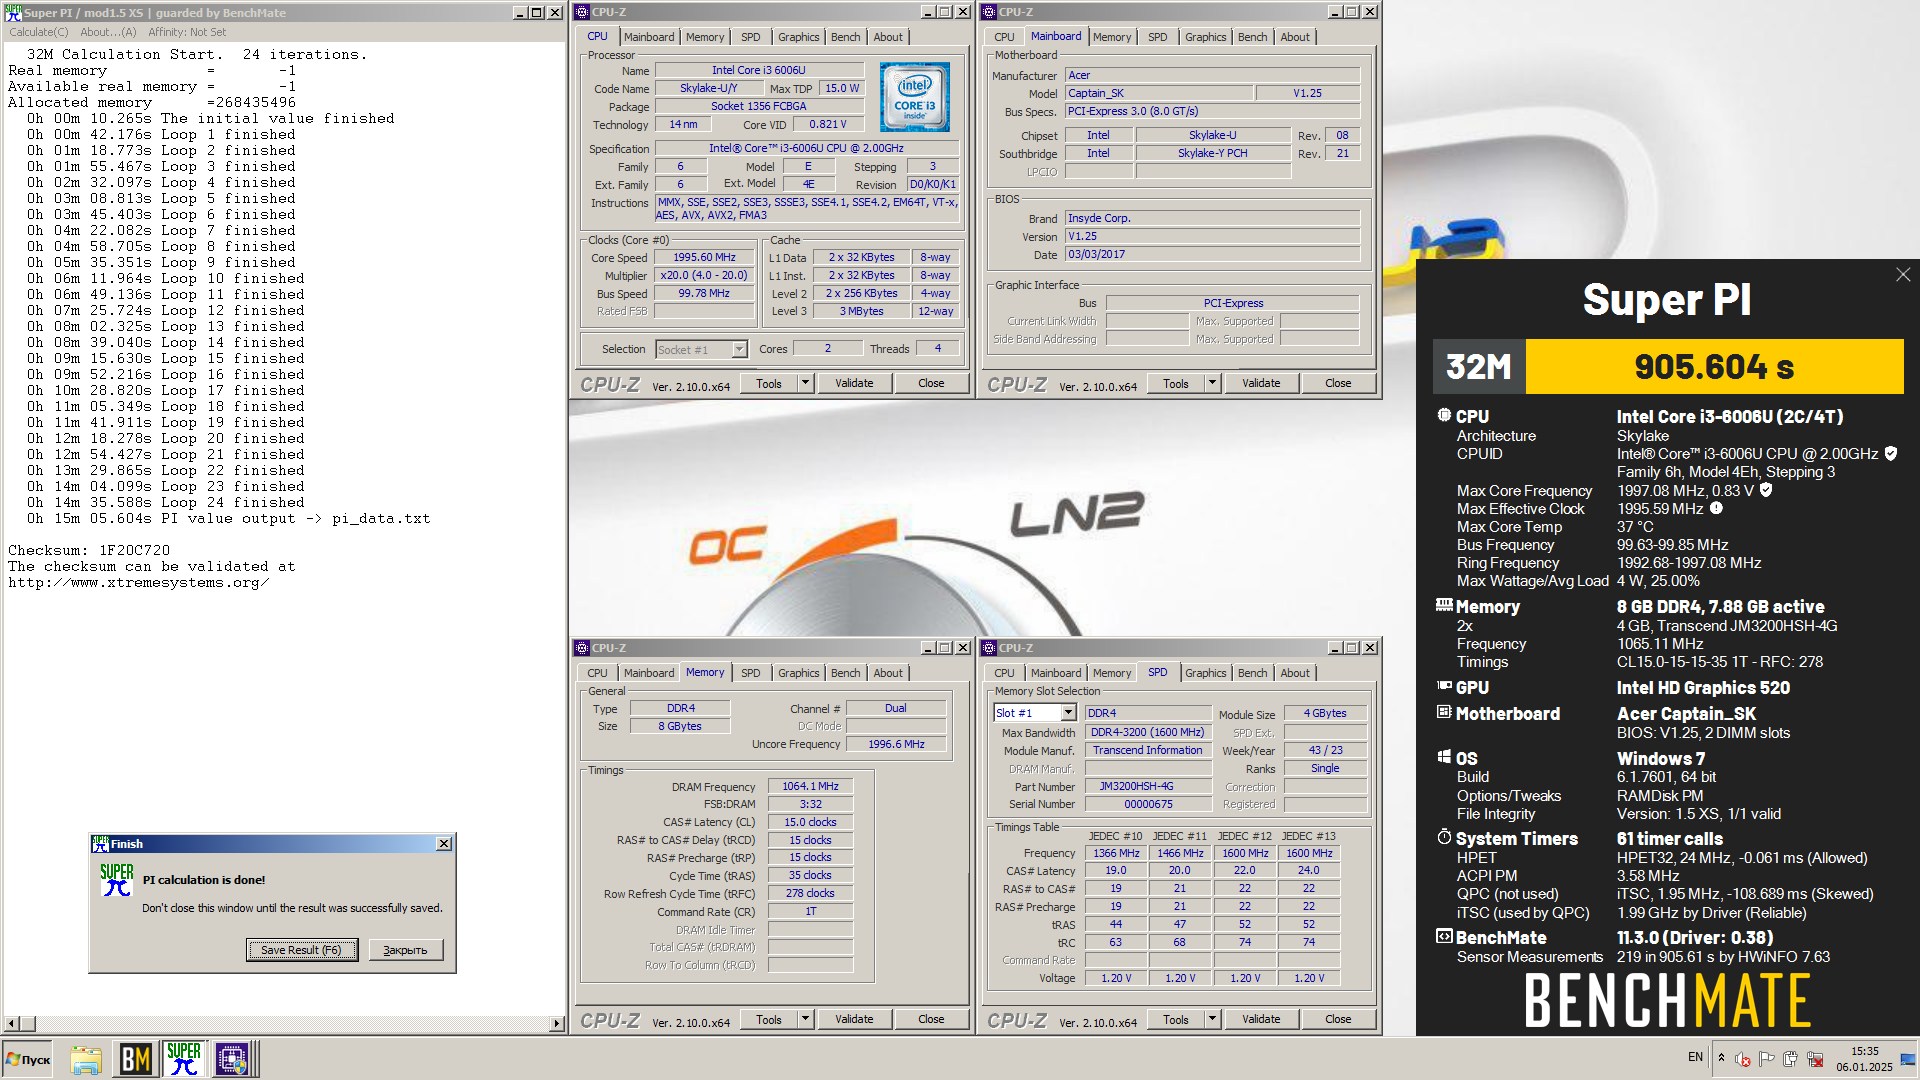Open Tools dropdown arrow in CPU-Z CPU window
This screenshot has width=1920, height=1080.
coord(805,383)
